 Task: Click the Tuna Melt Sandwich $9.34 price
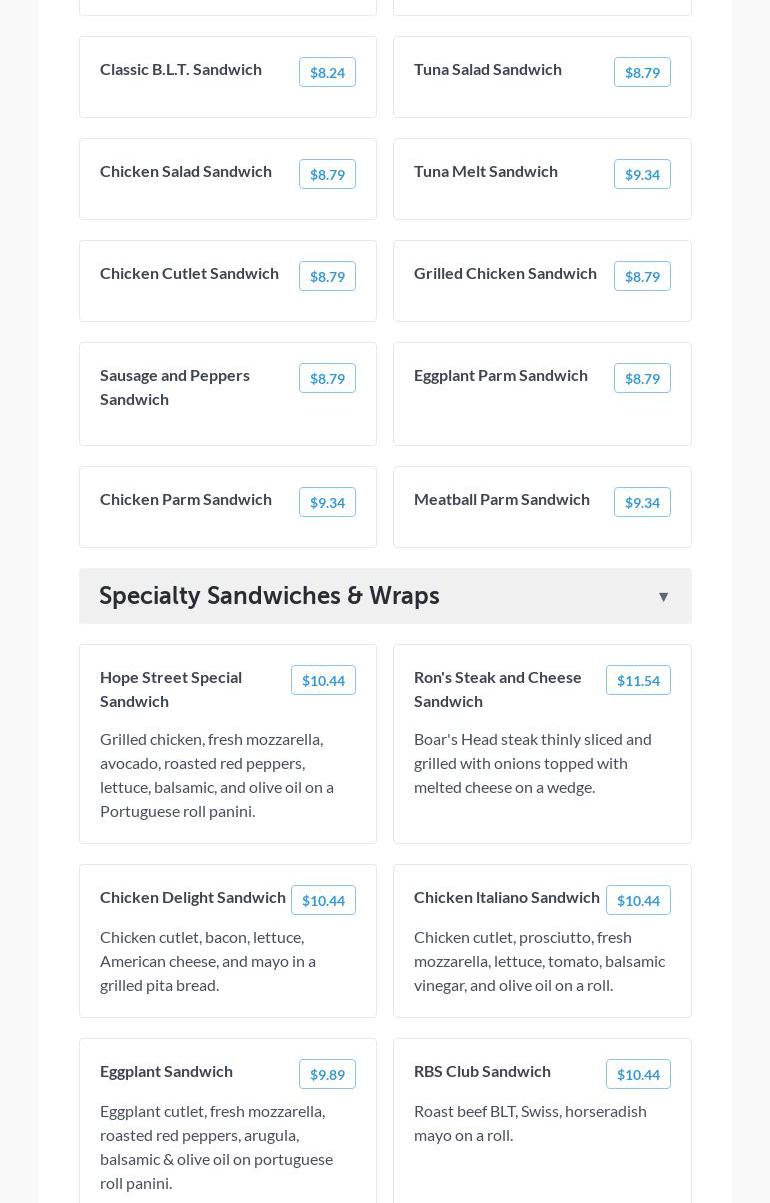tap(642, 175)
